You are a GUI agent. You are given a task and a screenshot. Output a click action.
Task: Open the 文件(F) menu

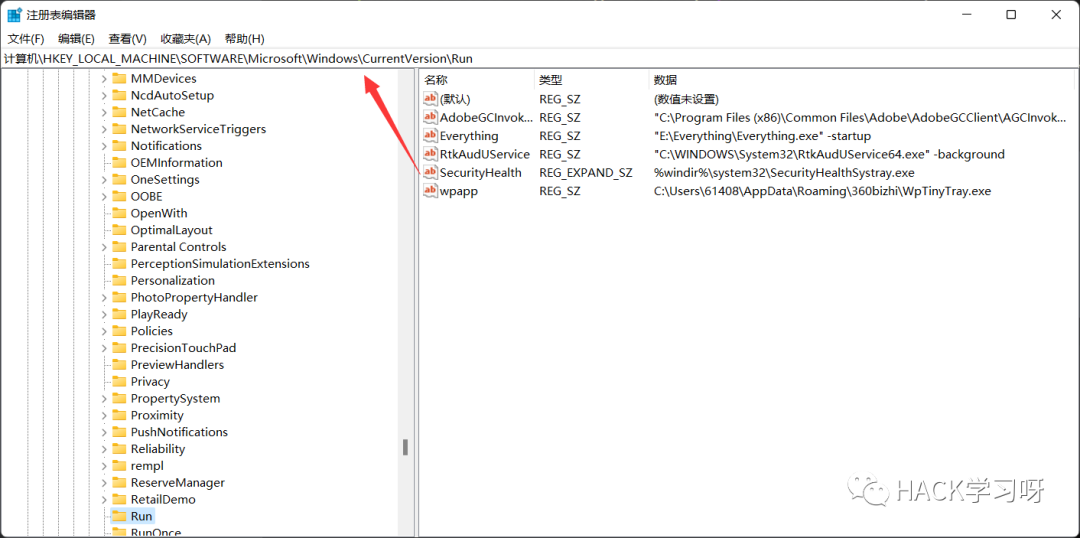[25, 39]
